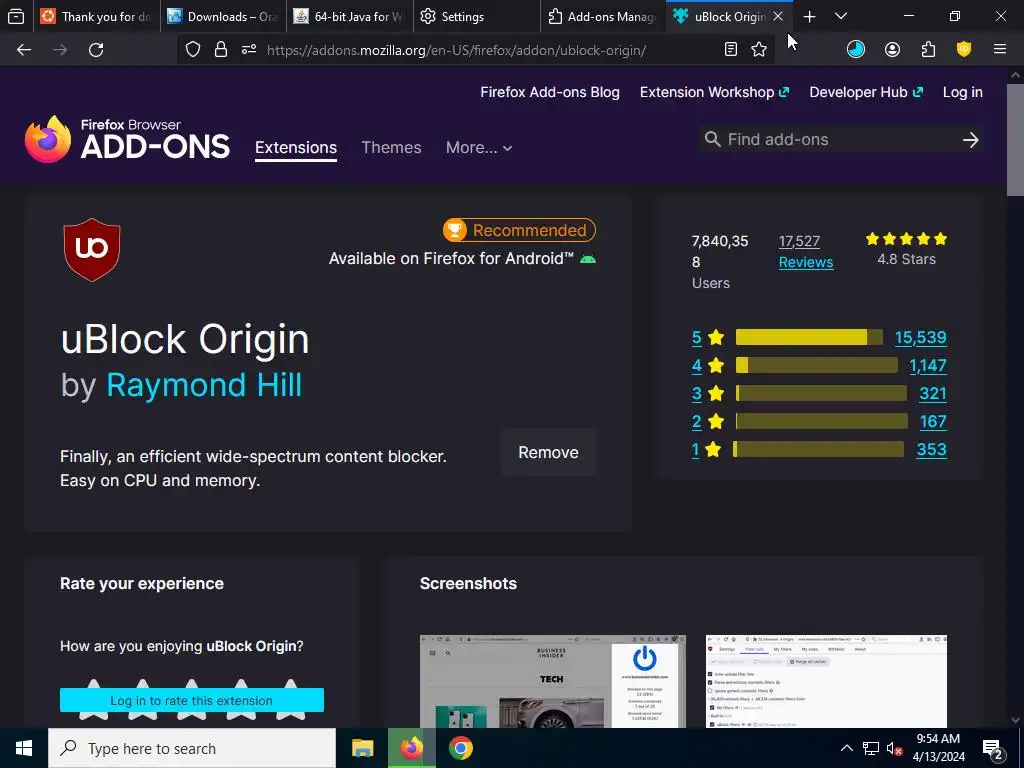The height and width of the screenshot is (768, 1024).
Task: Open a new tab with plus icon
Action: point(809,16)
